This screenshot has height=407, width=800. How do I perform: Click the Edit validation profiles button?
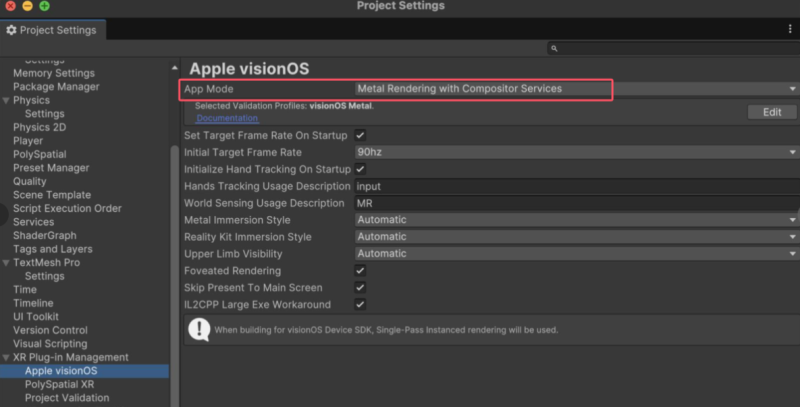[x=772, y=112]
